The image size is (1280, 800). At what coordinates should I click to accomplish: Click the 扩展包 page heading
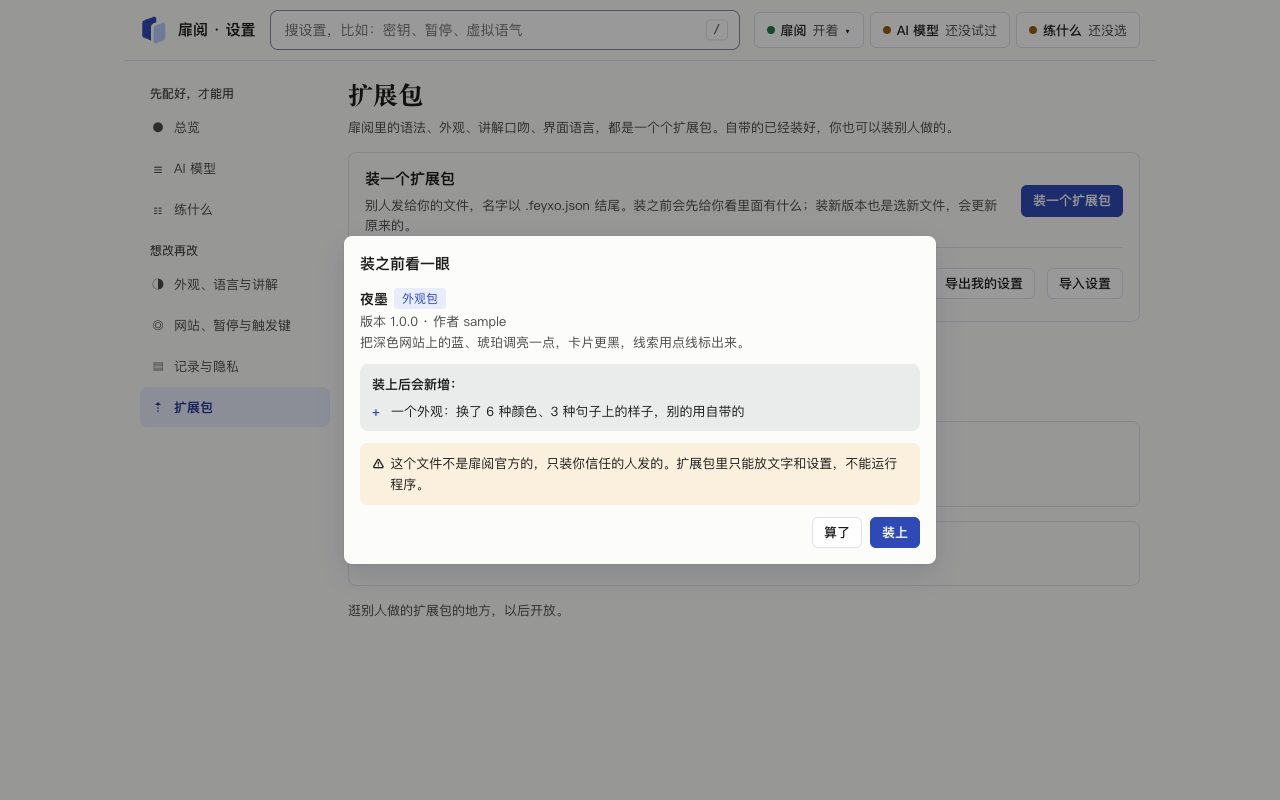[386, 95]
